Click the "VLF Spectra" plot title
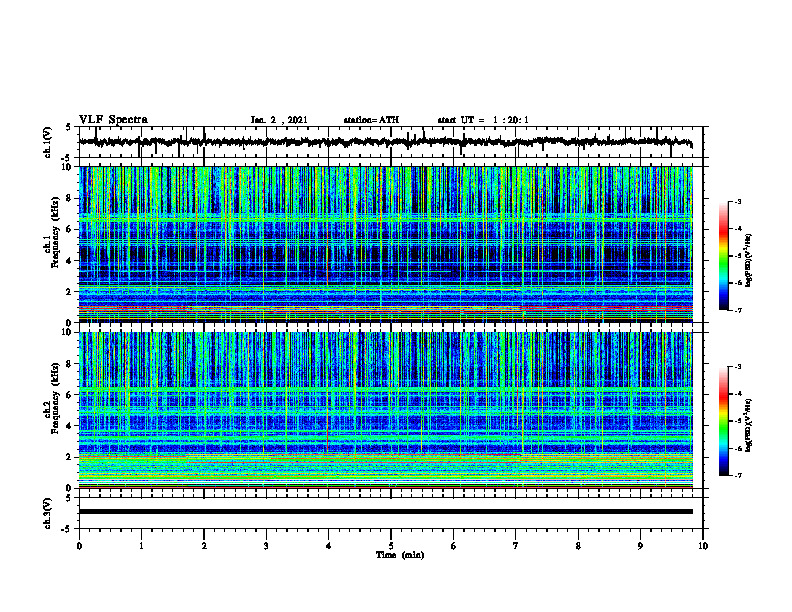792x612 pixels. coord(113,120)
